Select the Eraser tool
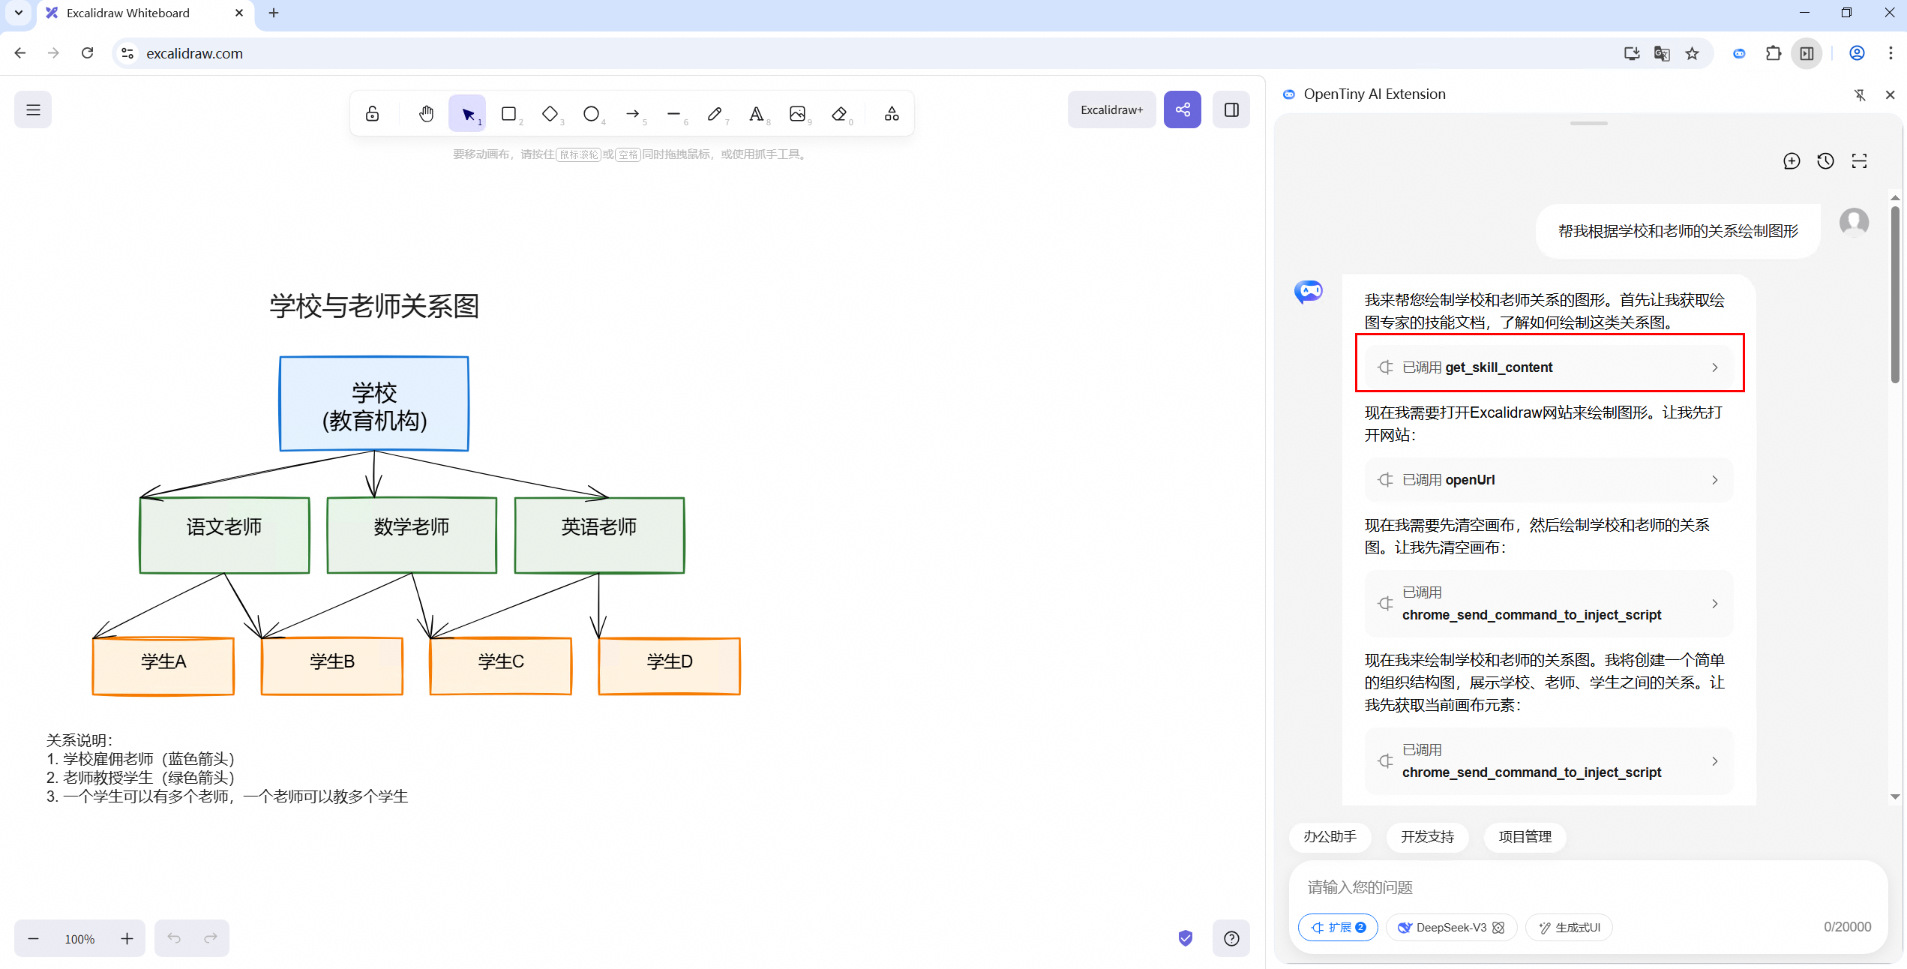 coord(840,114)
